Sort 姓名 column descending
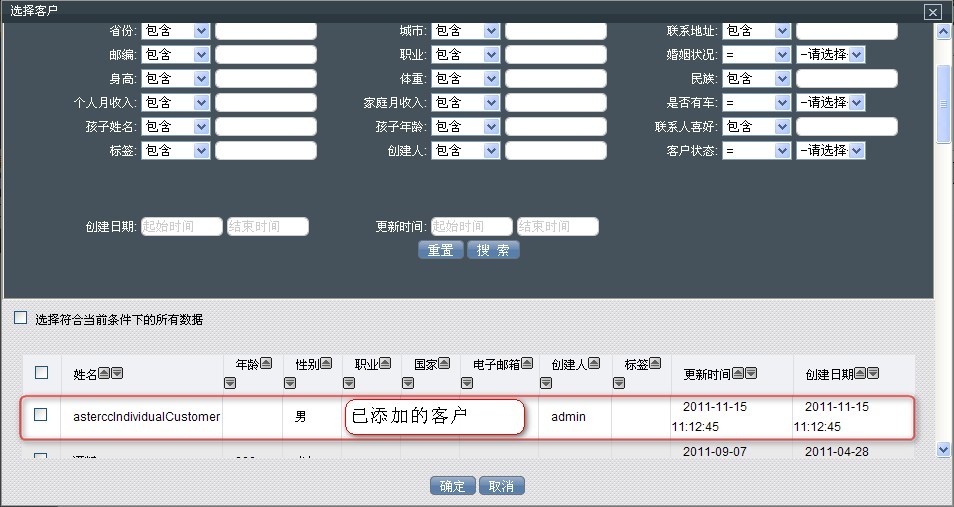The image size is (954, 507). (x=117, y=374)
